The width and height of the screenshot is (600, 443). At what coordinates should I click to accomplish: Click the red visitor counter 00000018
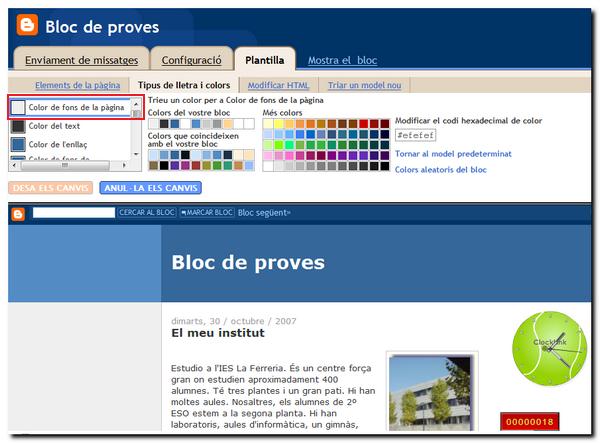click(528, 421)
